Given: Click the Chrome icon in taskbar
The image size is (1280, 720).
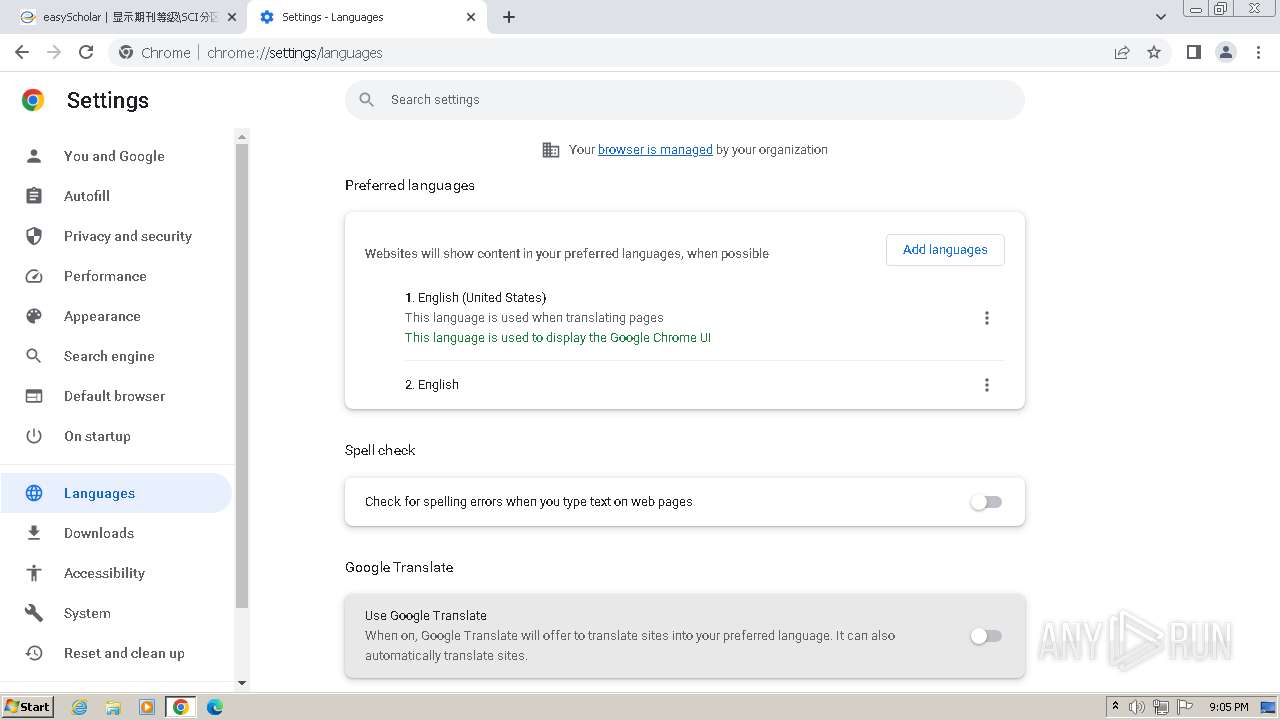Looking at the screenshot, I should [181, 707].
